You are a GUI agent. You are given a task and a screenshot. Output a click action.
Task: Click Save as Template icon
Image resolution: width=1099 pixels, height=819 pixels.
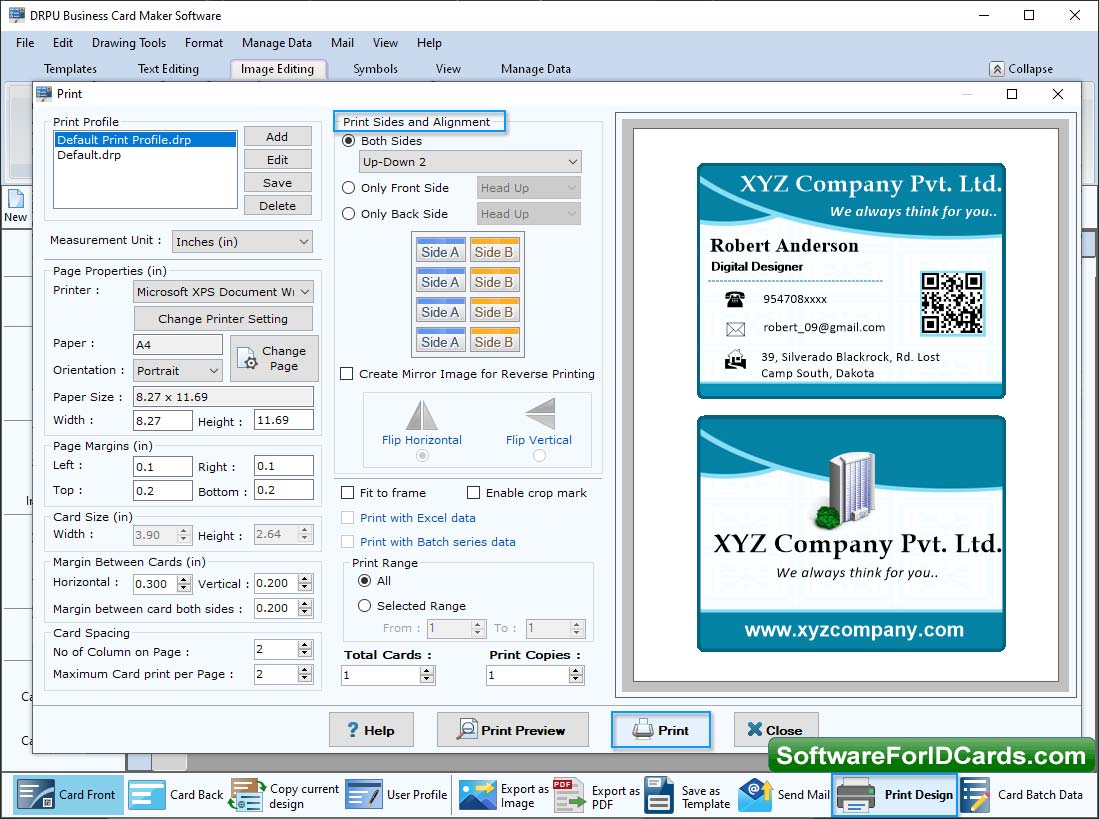(659, 794)
